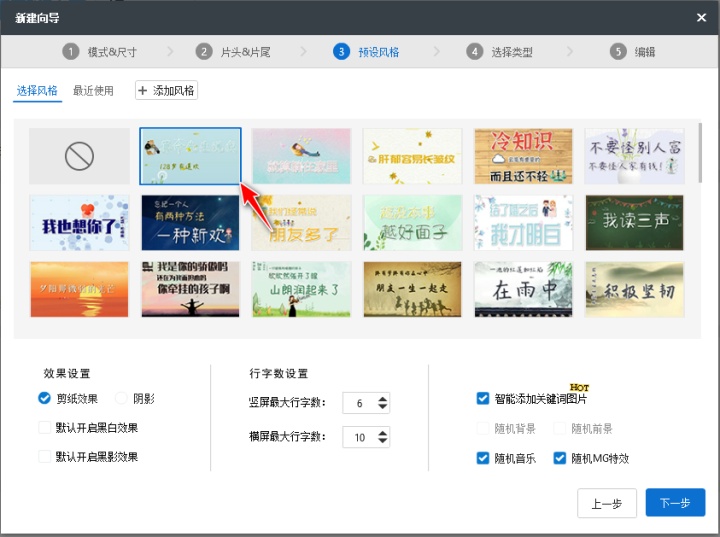The width and height of the screenshot is (720, 537).
Task: Click the style list vertical scrollbar
Action: point(699,153)
